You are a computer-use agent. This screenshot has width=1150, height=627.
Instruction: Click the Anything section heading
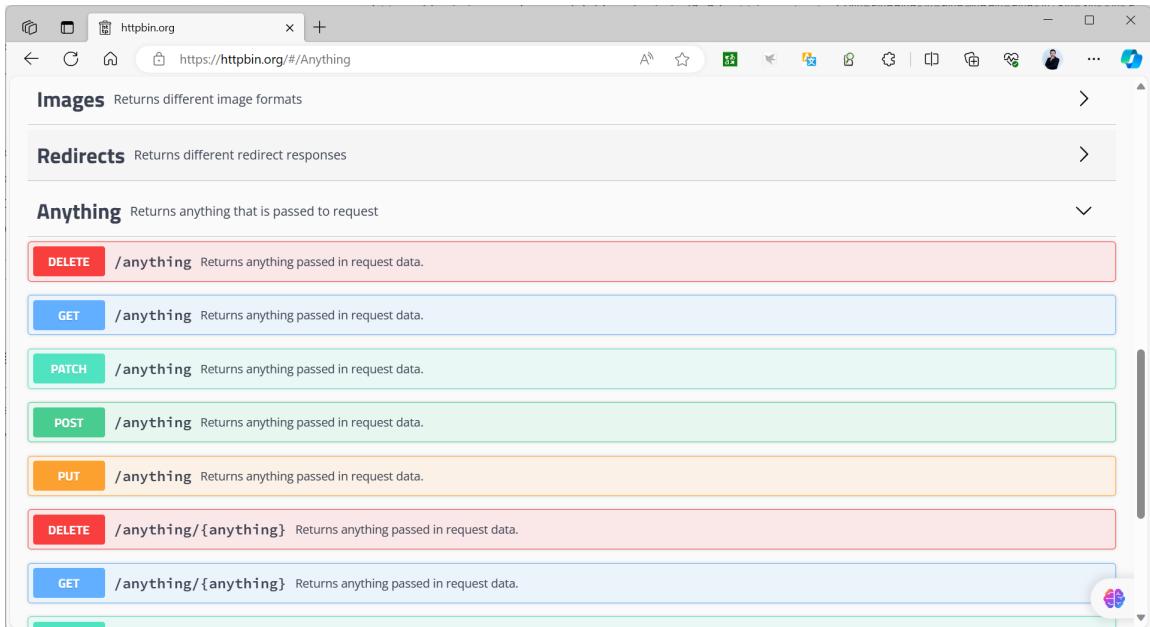tap(78, 212)
